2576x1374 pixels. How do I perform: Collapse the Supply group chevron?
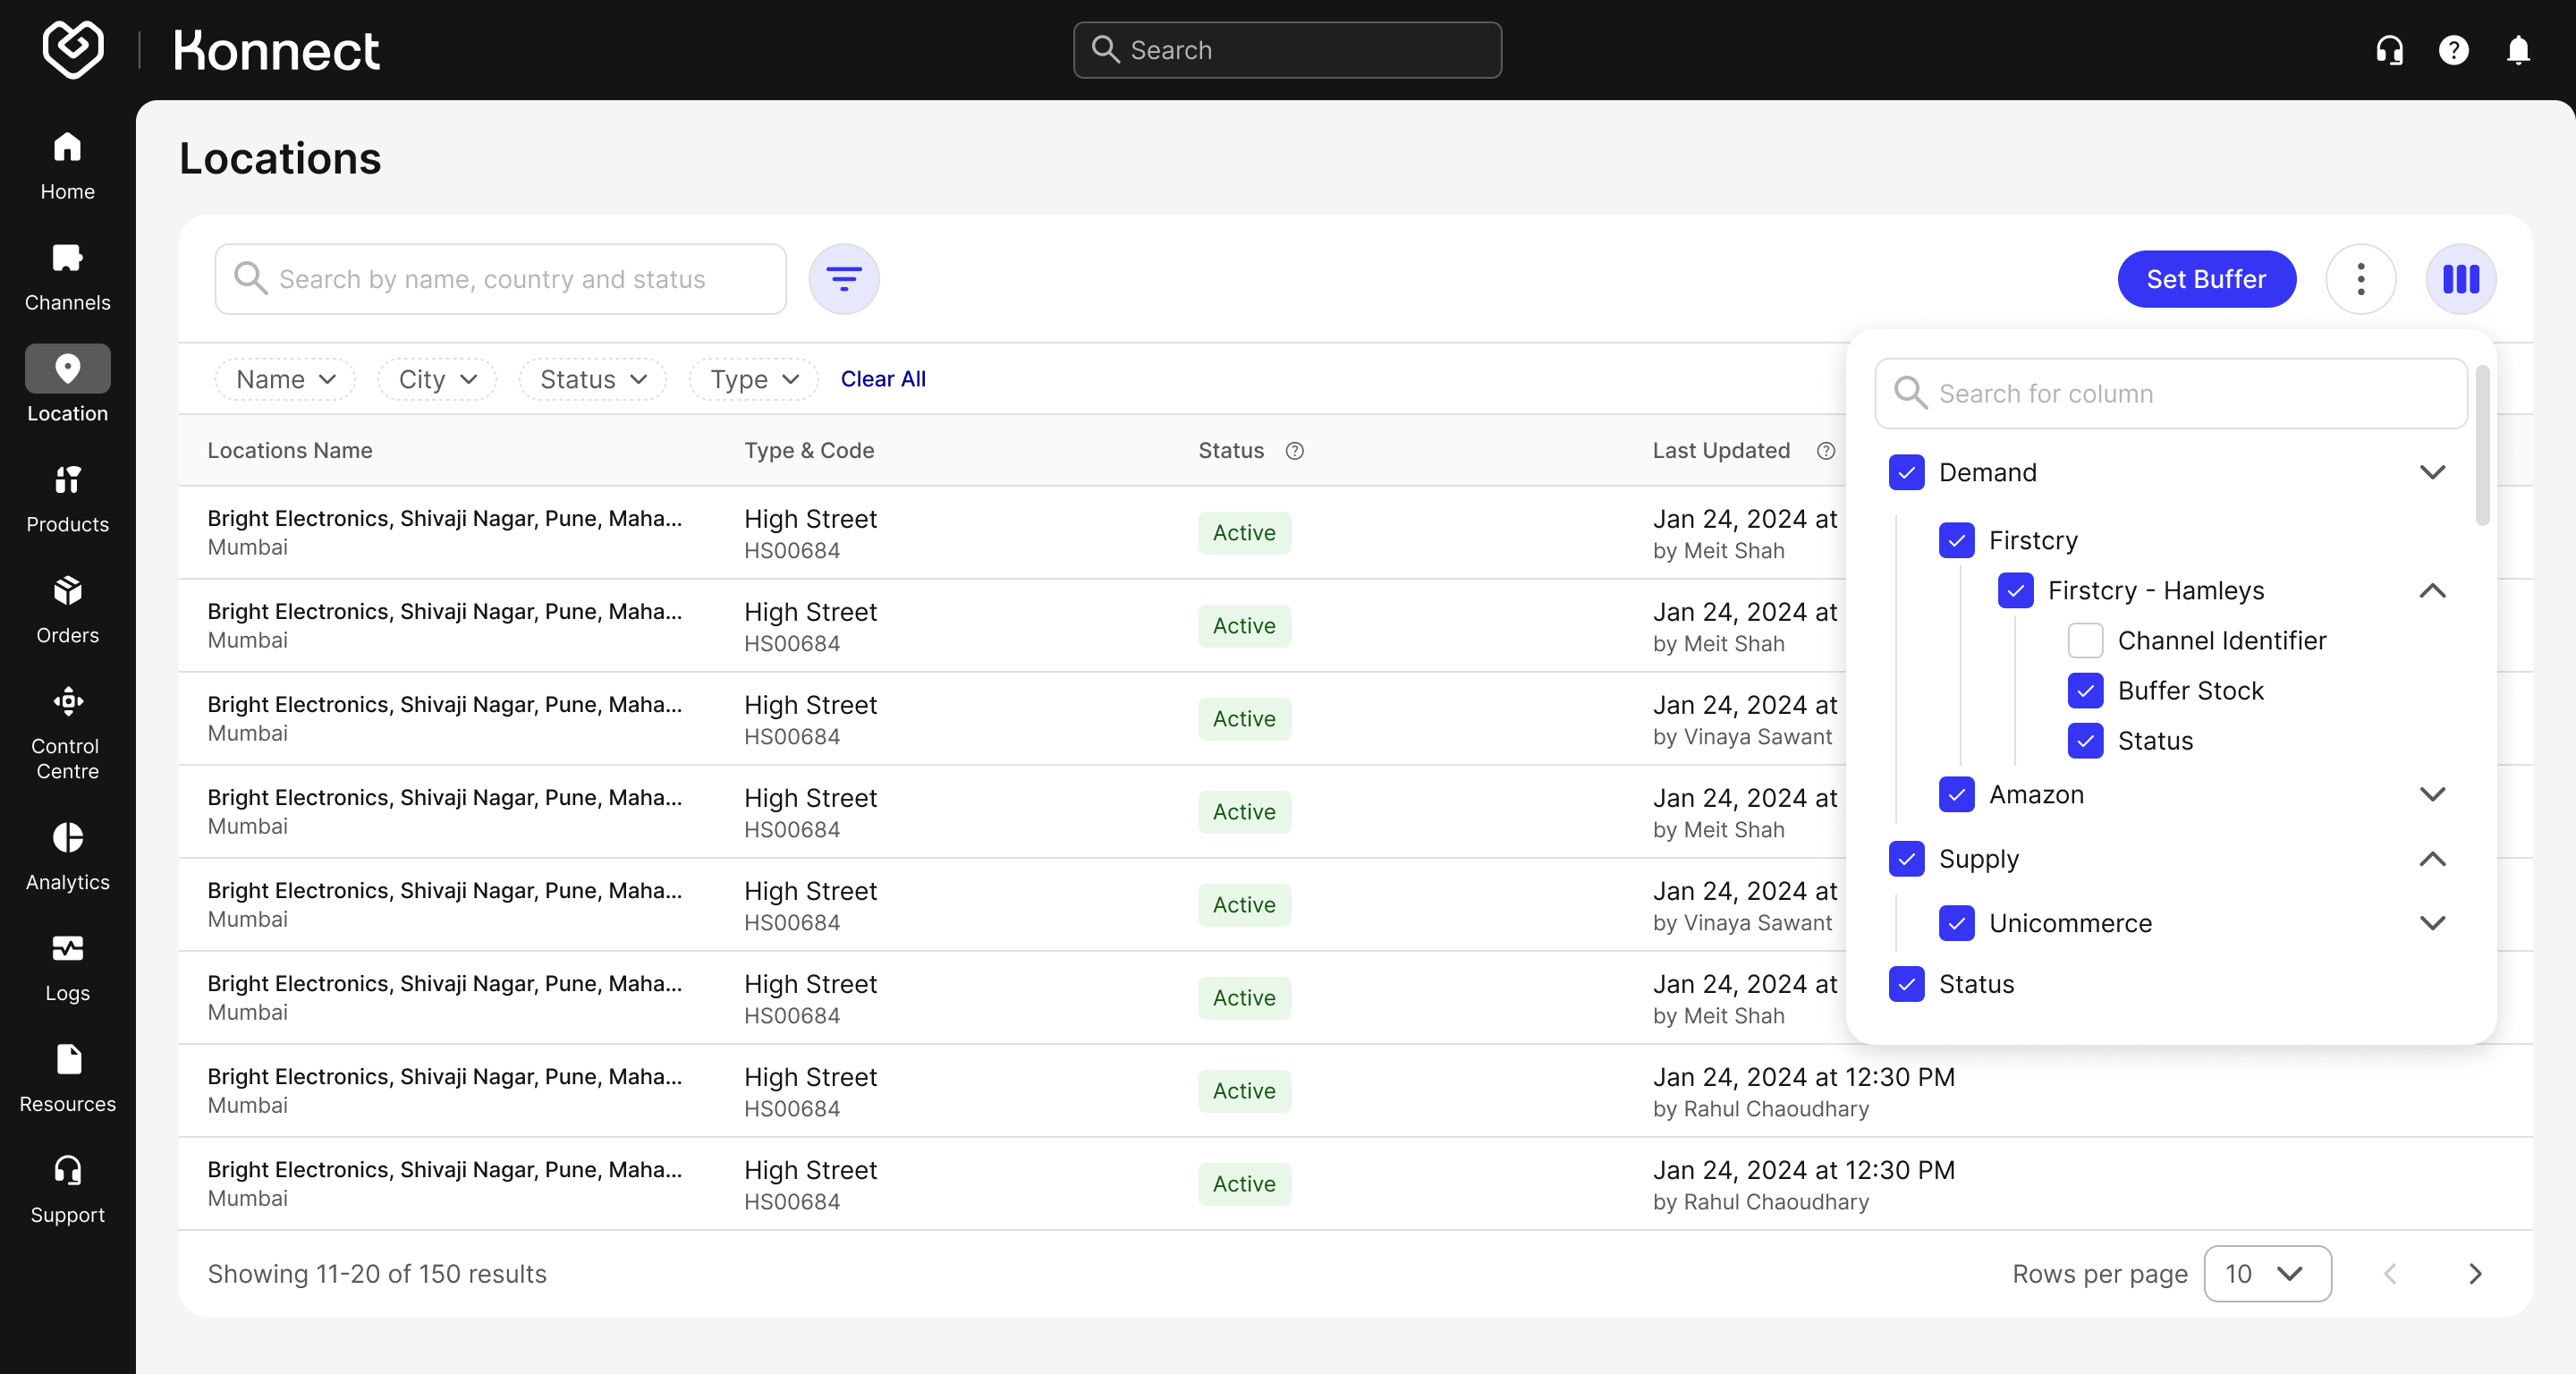[2433, 859]
